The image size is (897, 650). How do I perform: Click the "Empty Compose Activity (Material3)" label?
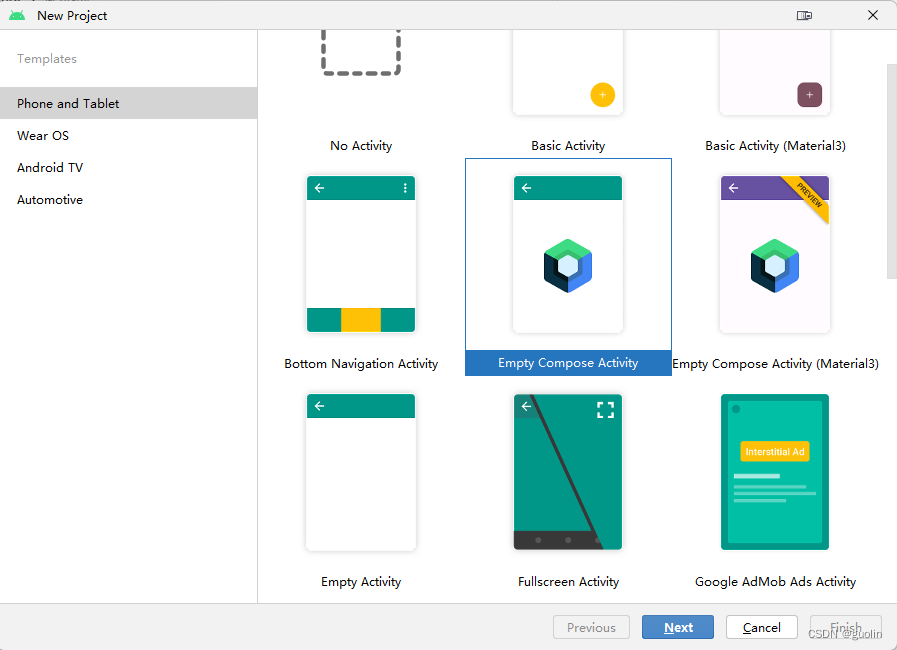point(775,364)
